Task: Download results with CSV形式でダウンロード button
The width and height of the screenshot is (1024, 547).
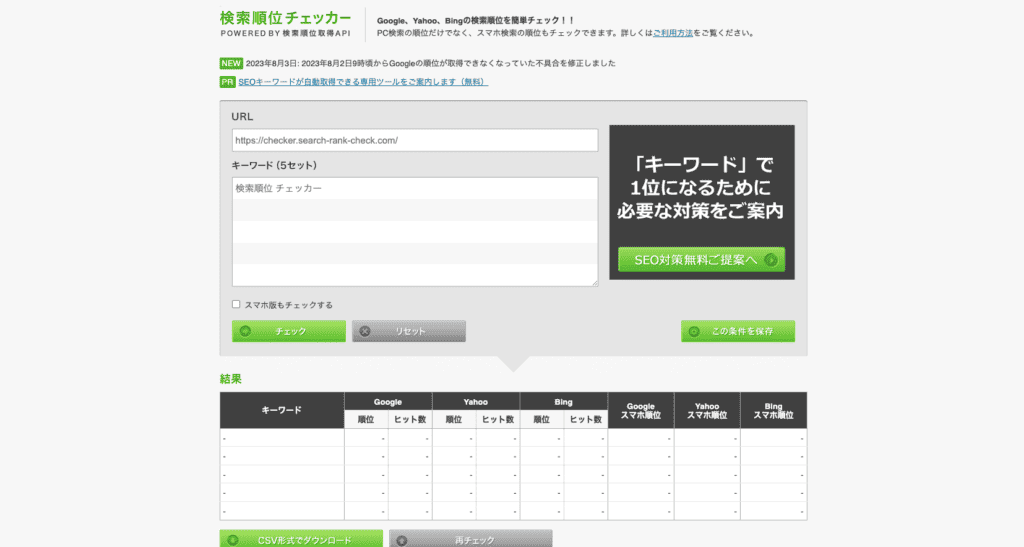Action: [x=301, y=539]
